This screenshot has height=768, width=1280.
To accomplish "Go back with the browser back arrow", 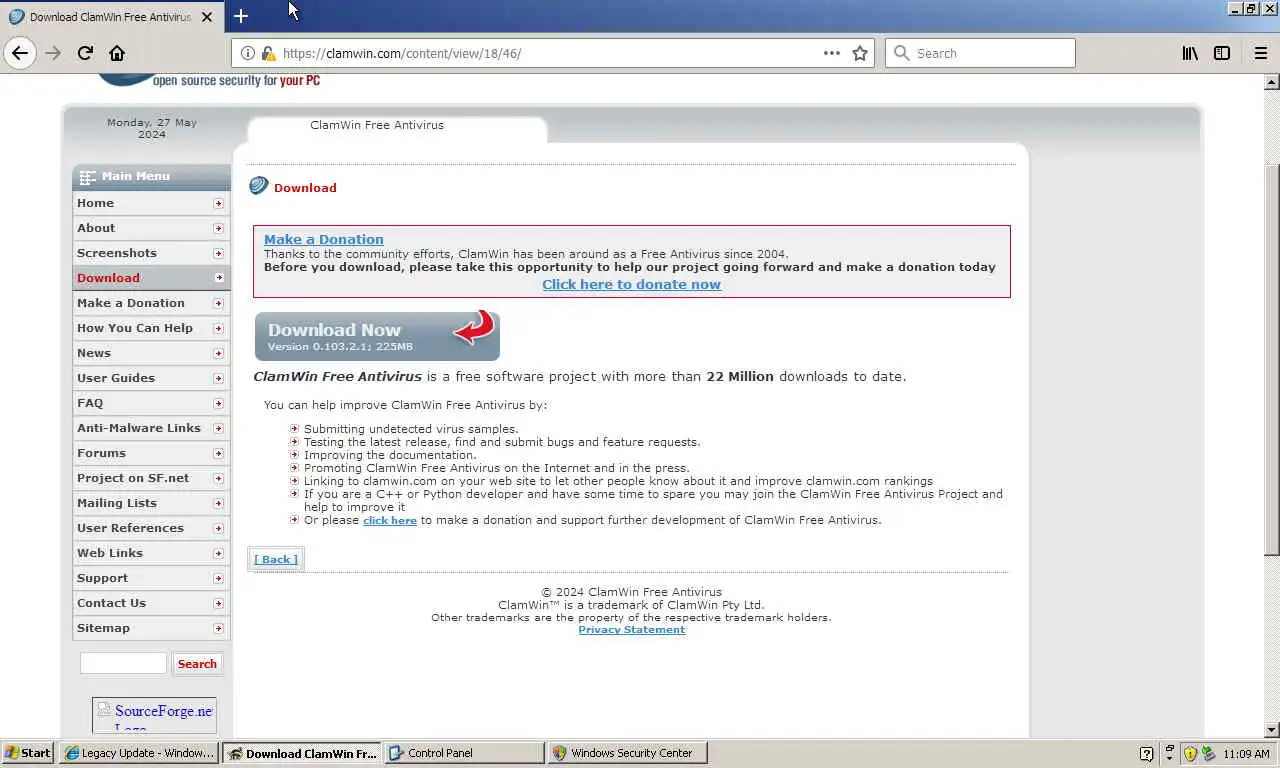I will [x=20, y=53].
